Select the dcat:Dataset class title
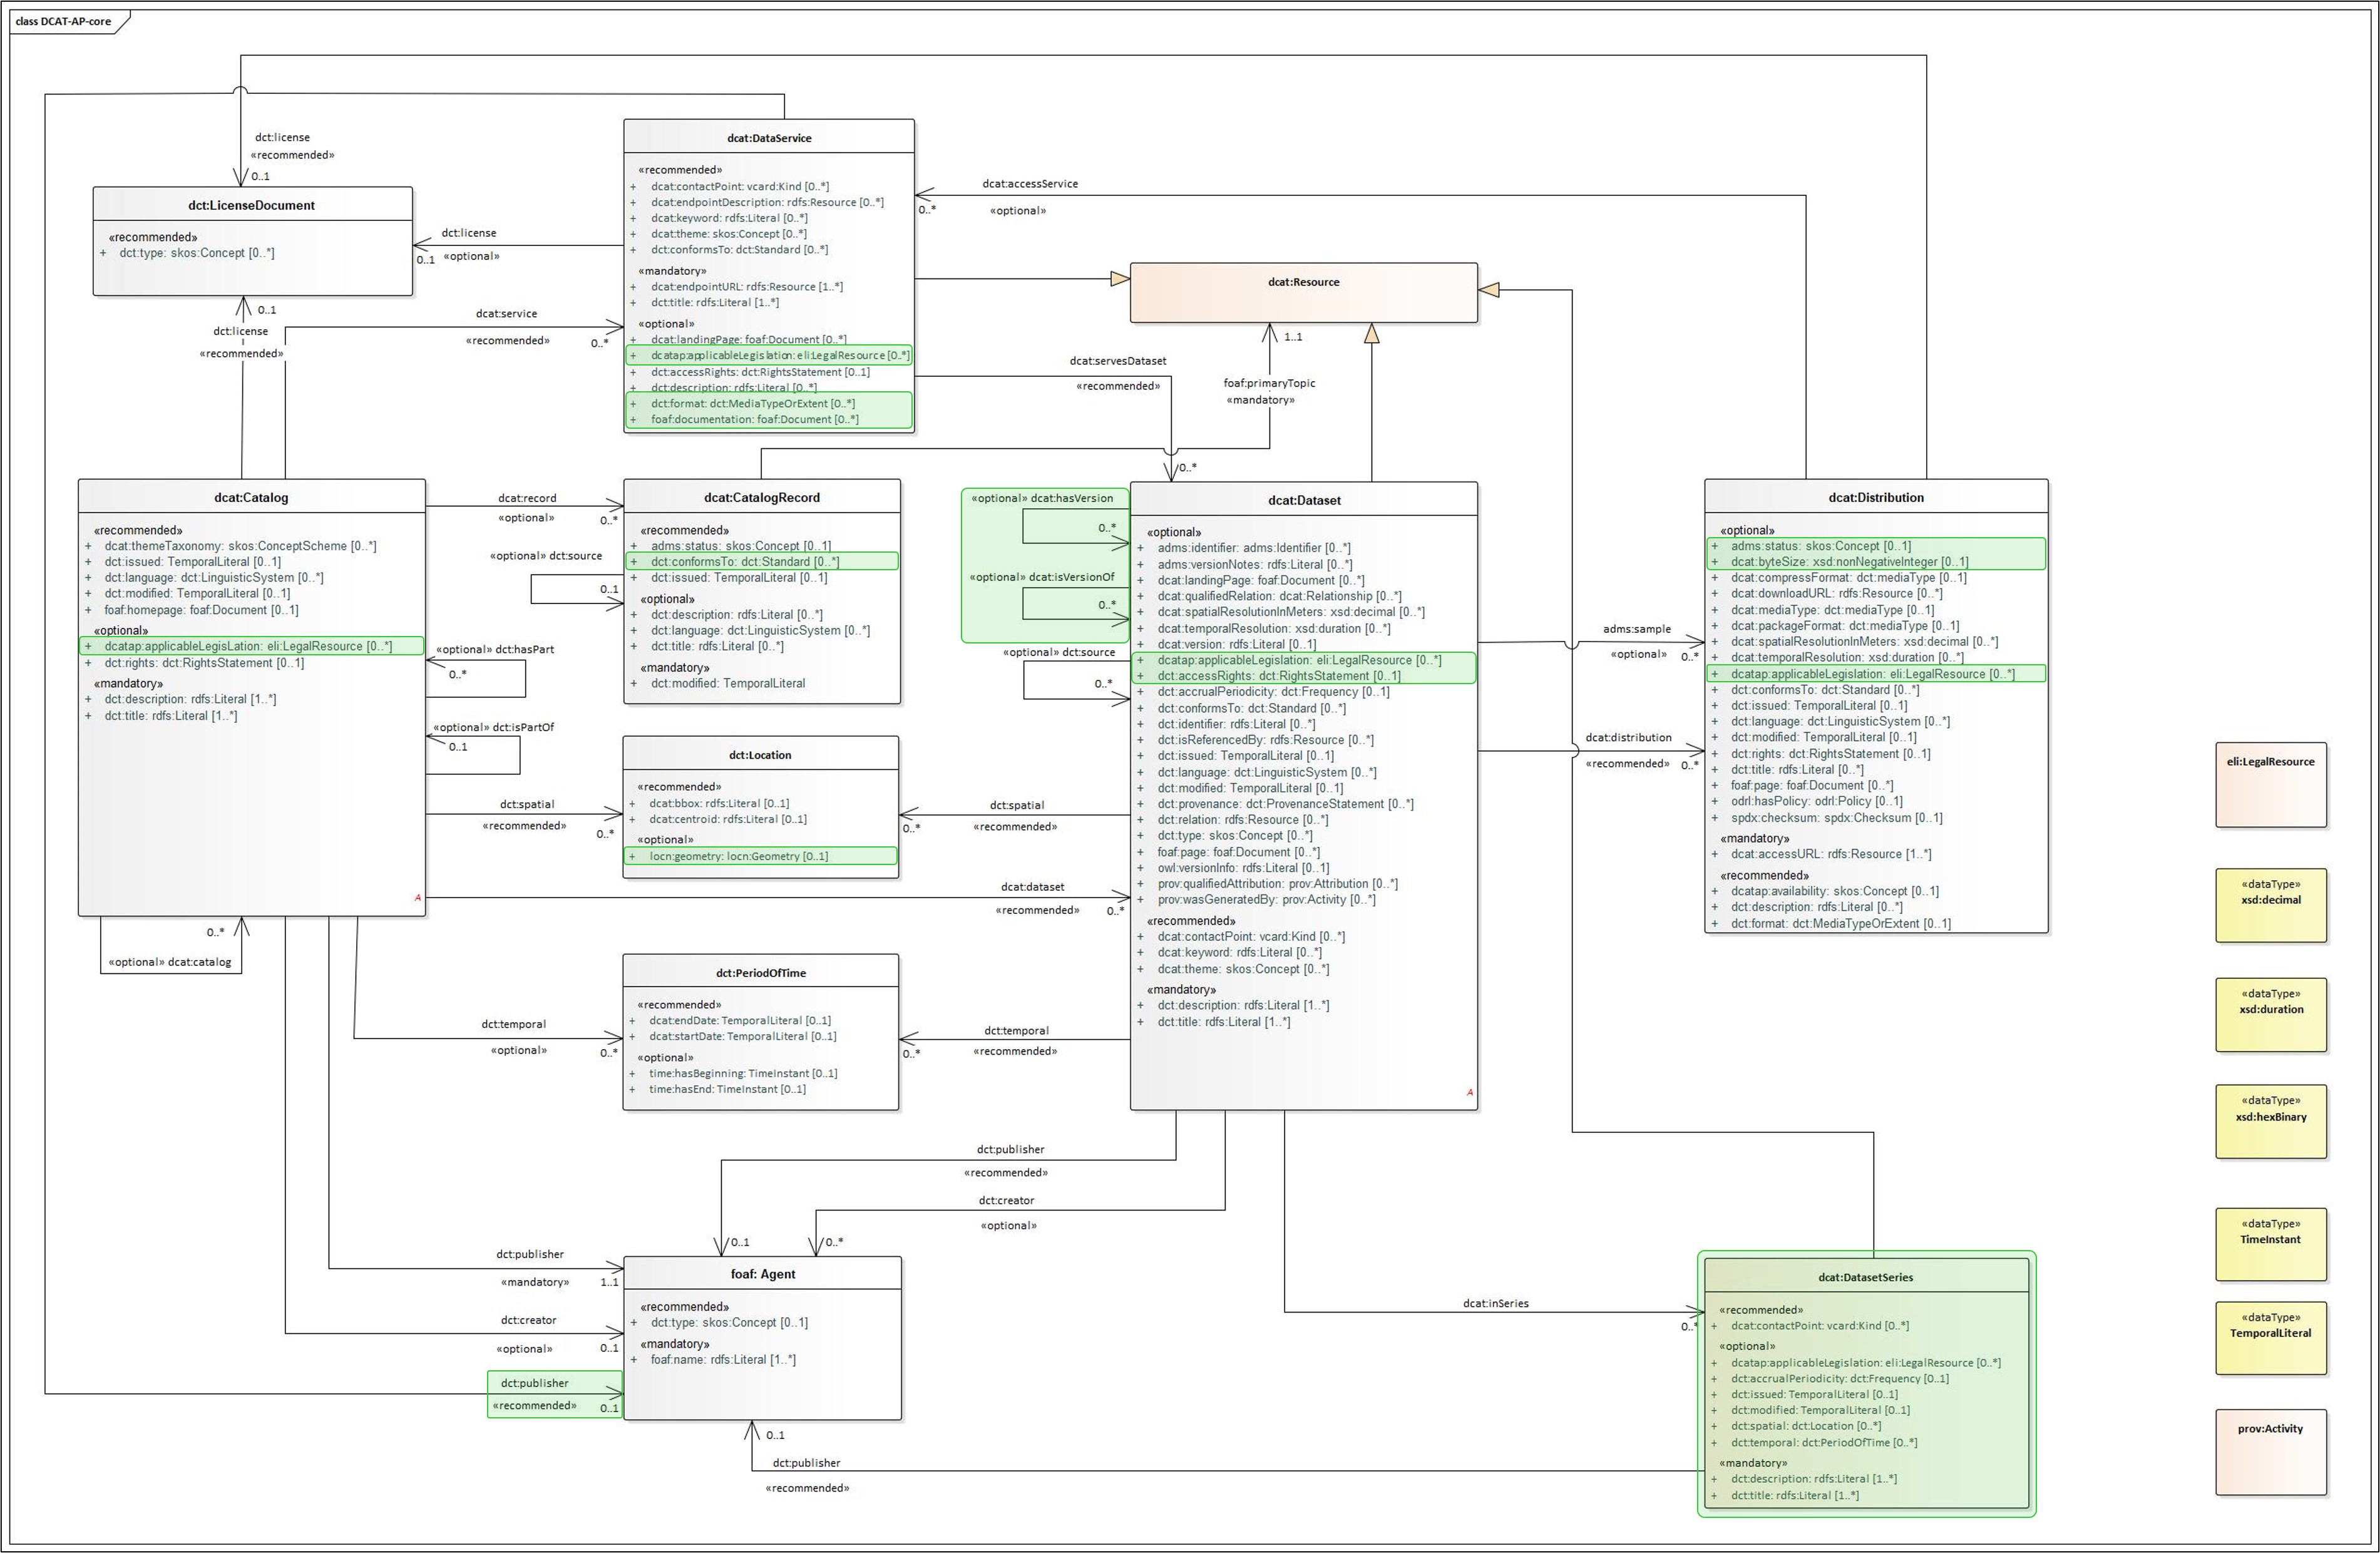Screen dimensions: 2380x1553 click(1304, 500)
